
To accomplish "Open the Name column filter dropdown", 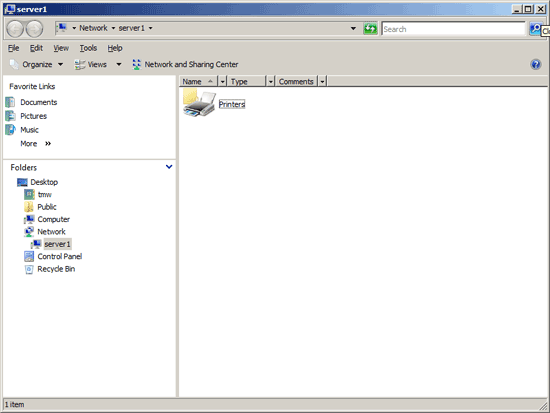I will [x=222, y=82].
